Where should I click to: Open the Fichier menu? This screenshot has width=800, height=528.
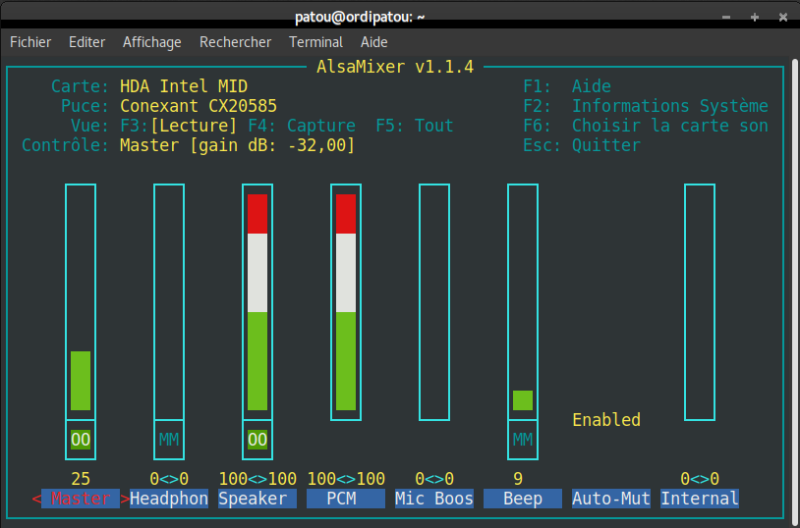pyautogui.click(x=31, y=42)
